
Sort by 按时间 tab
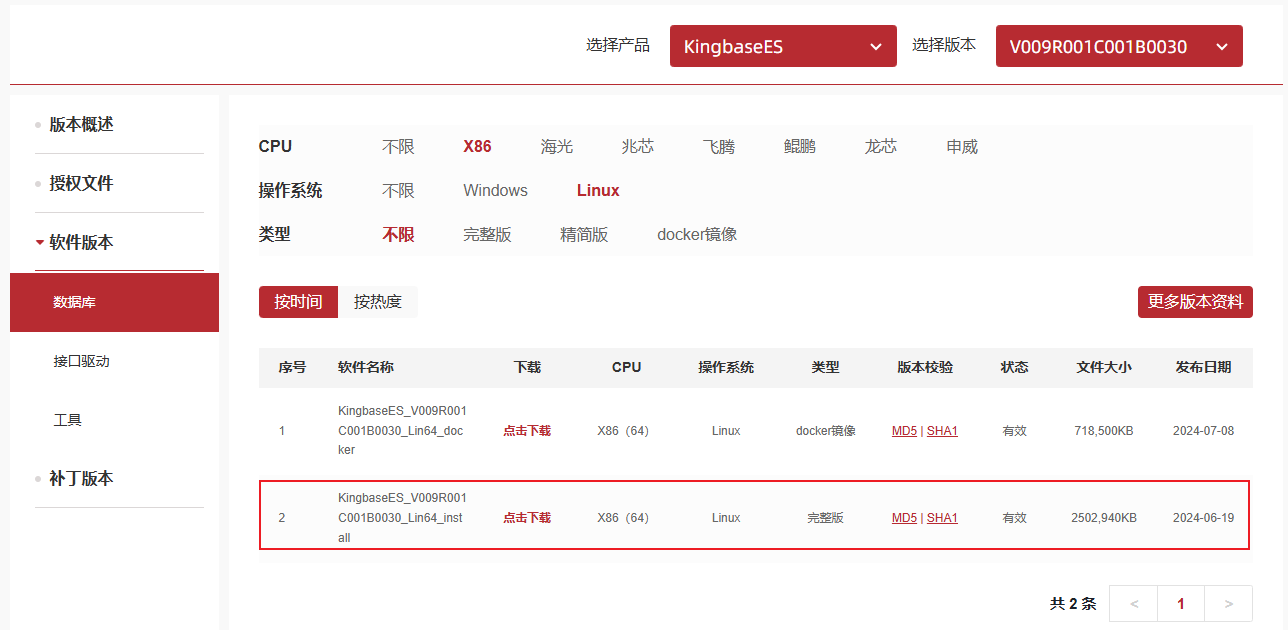click(298, 301)
